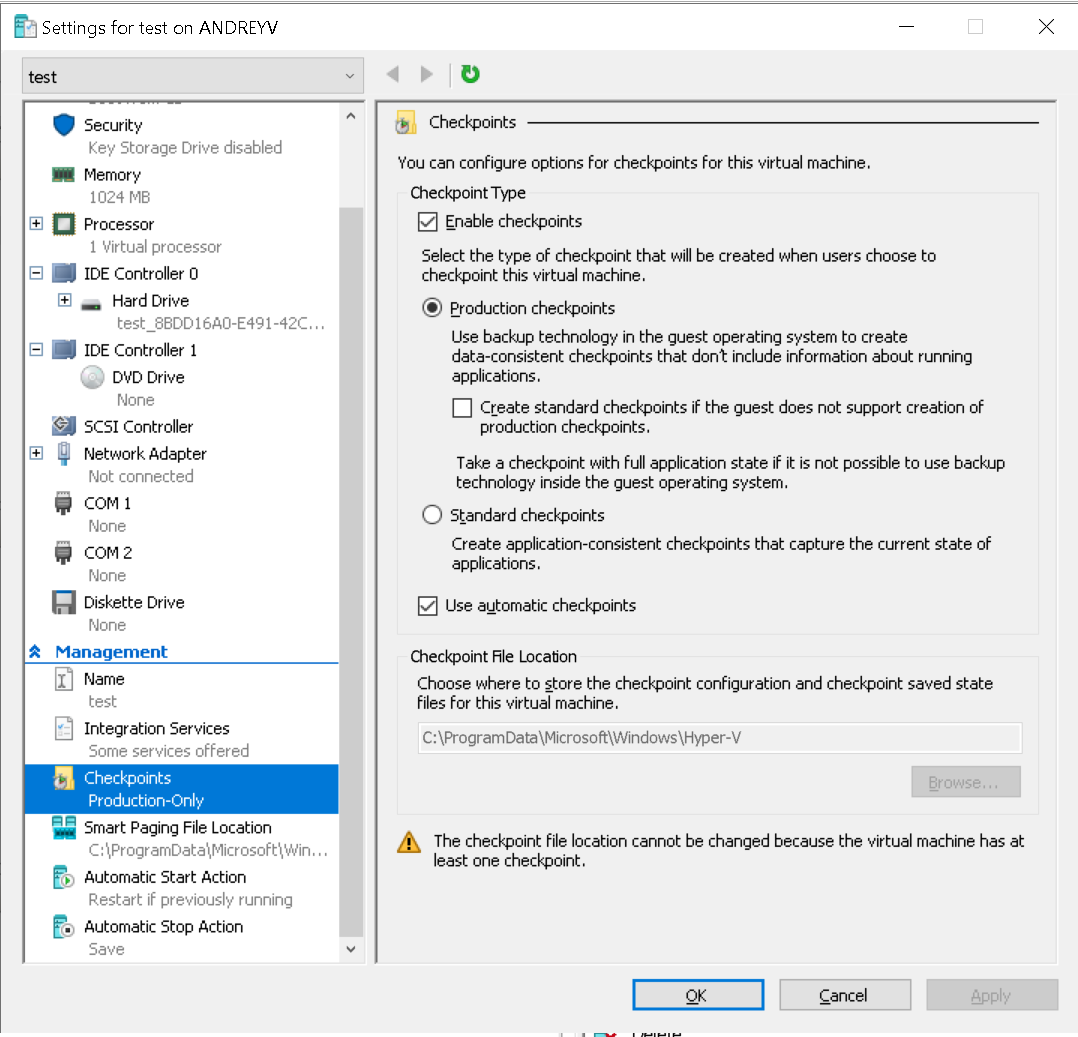Open Memory settings in tree

[x=112, y=175]
